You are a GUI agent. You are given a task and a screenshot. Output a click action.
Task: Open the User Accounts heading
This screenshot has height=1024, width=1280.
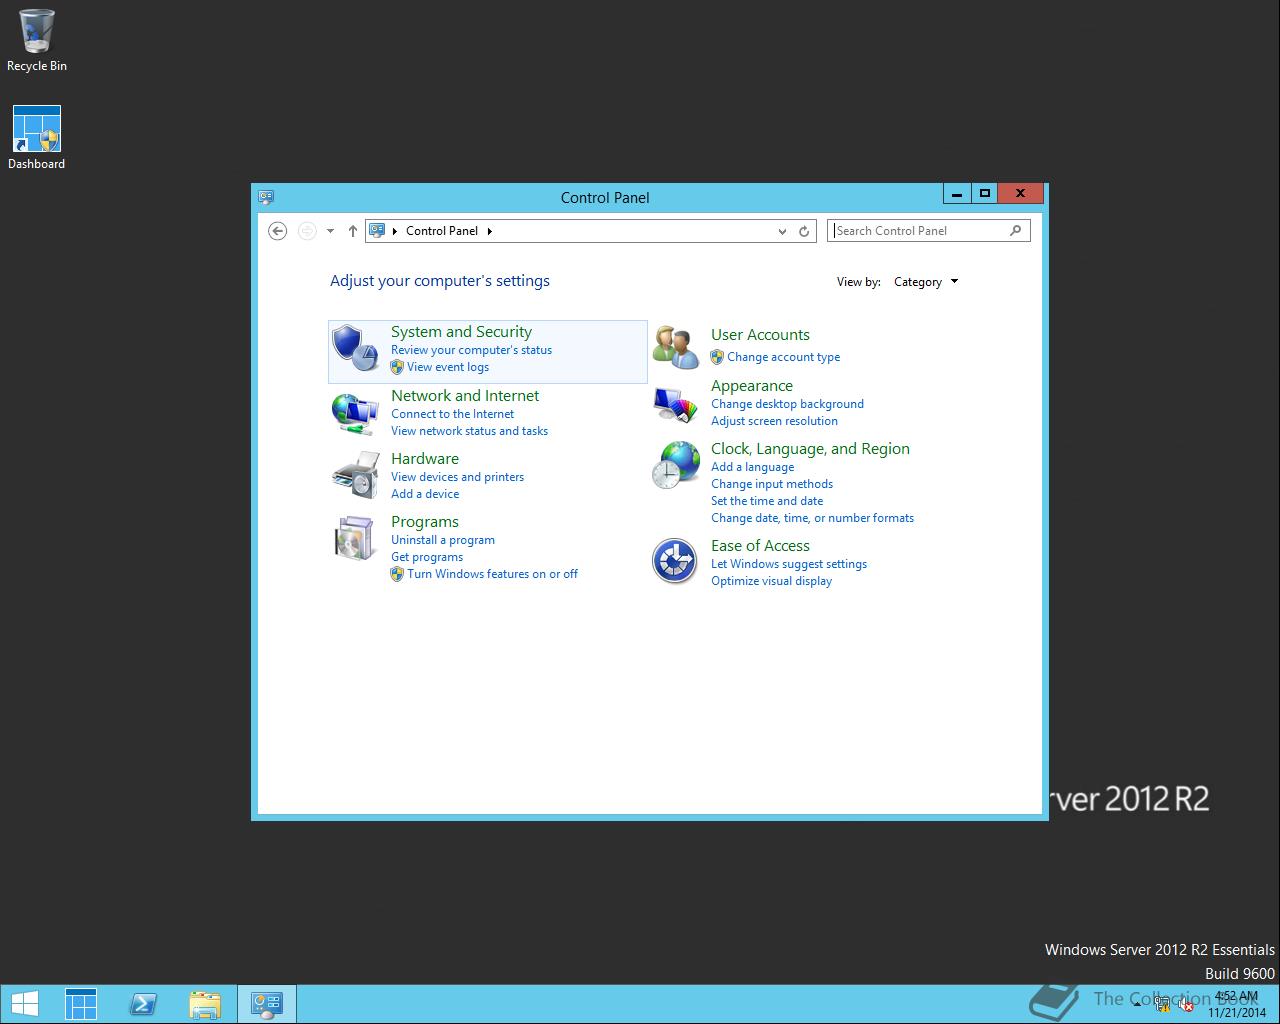[760, 335]
